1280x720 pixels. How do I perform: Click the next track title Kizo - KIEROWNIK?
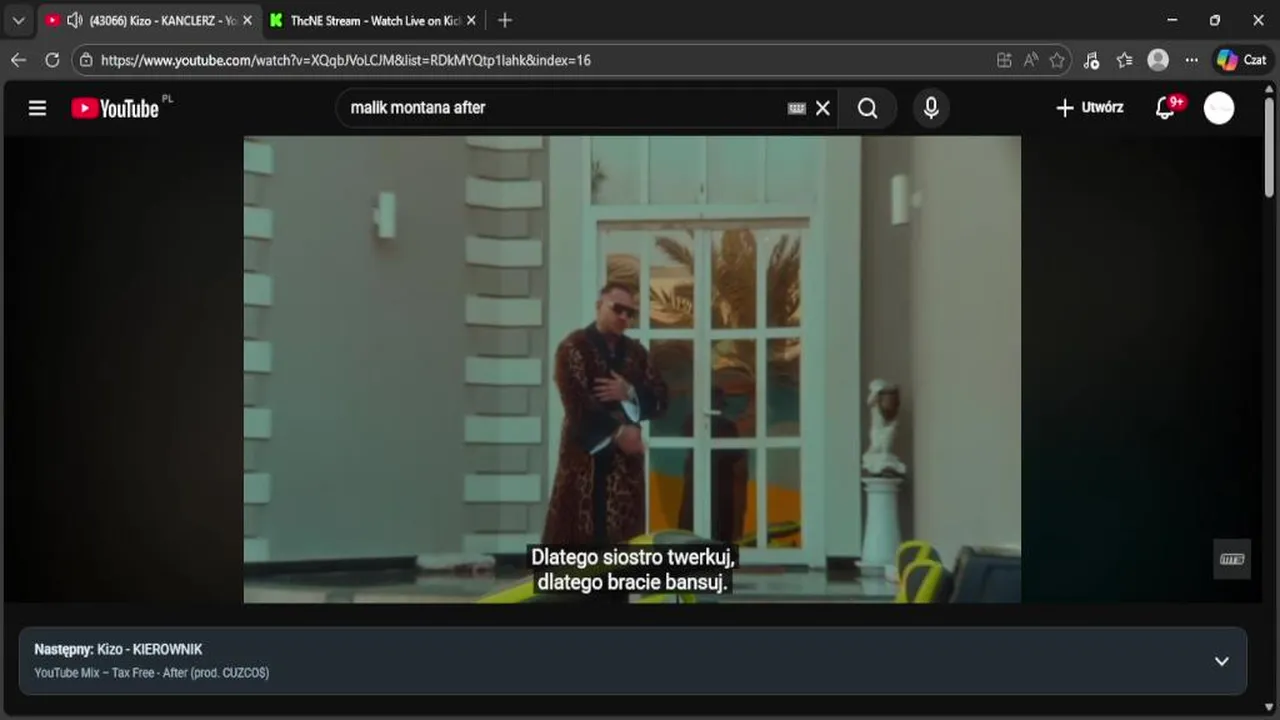point(149,649)
